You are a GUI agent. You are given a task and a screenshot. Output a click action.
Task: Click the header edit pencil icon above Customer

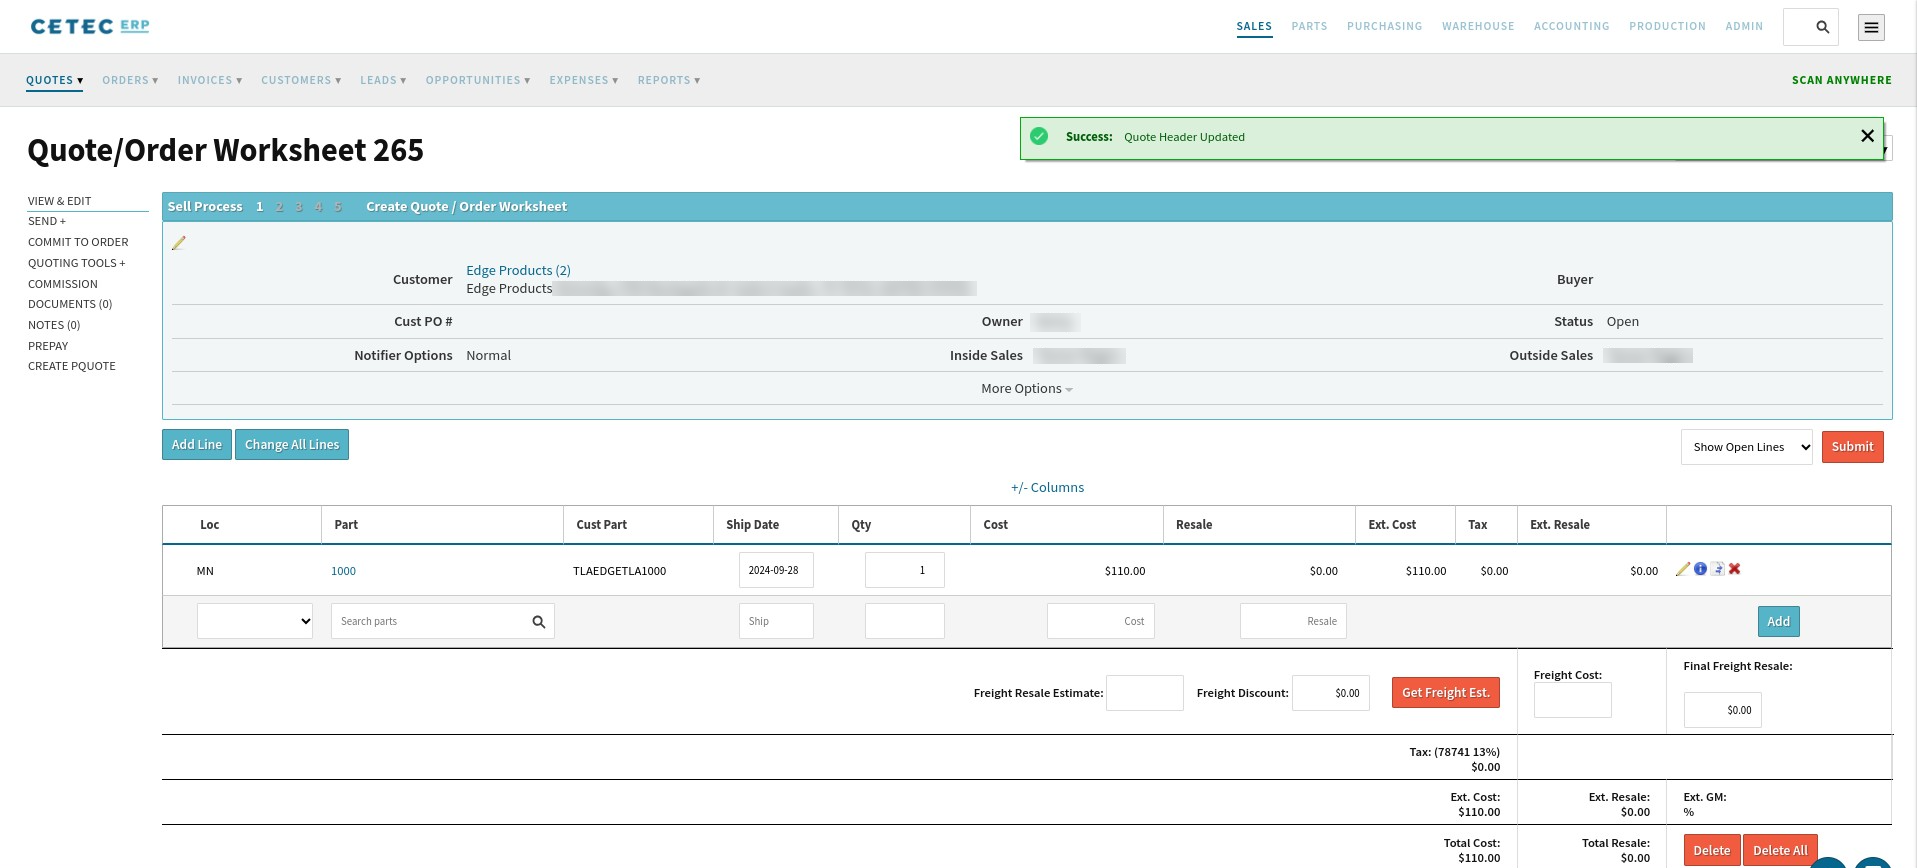pyautogui.click(x=179, y=243)
